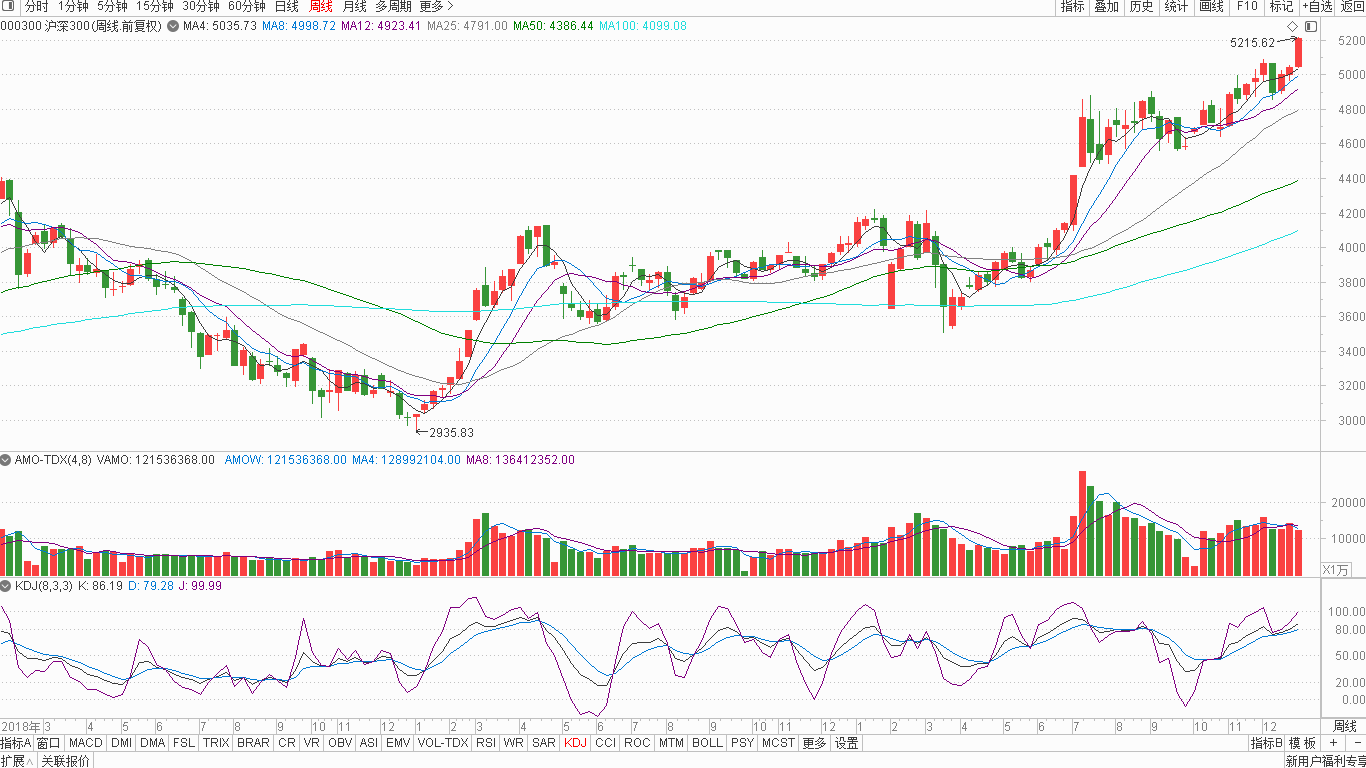Switch indicator to PSY
This screenshot has height=768, width=1366.
(742, 743)
